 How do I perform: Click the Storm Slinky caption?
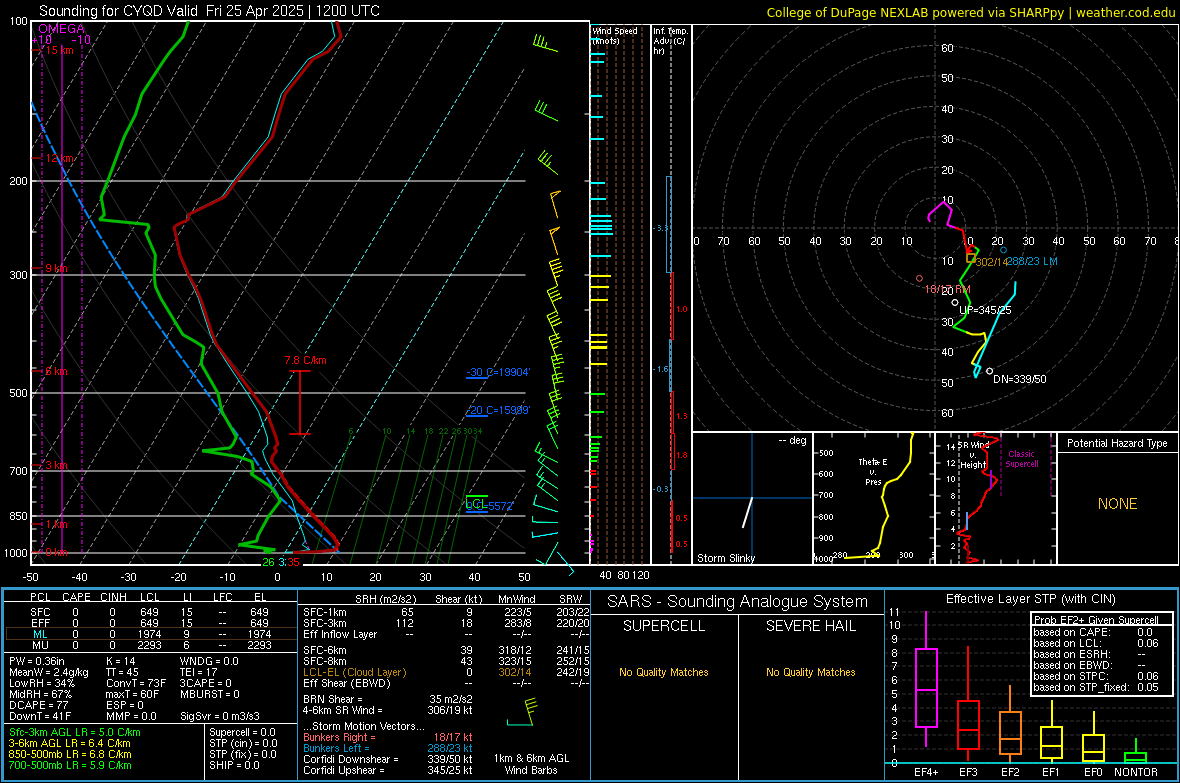pos(725,558)
